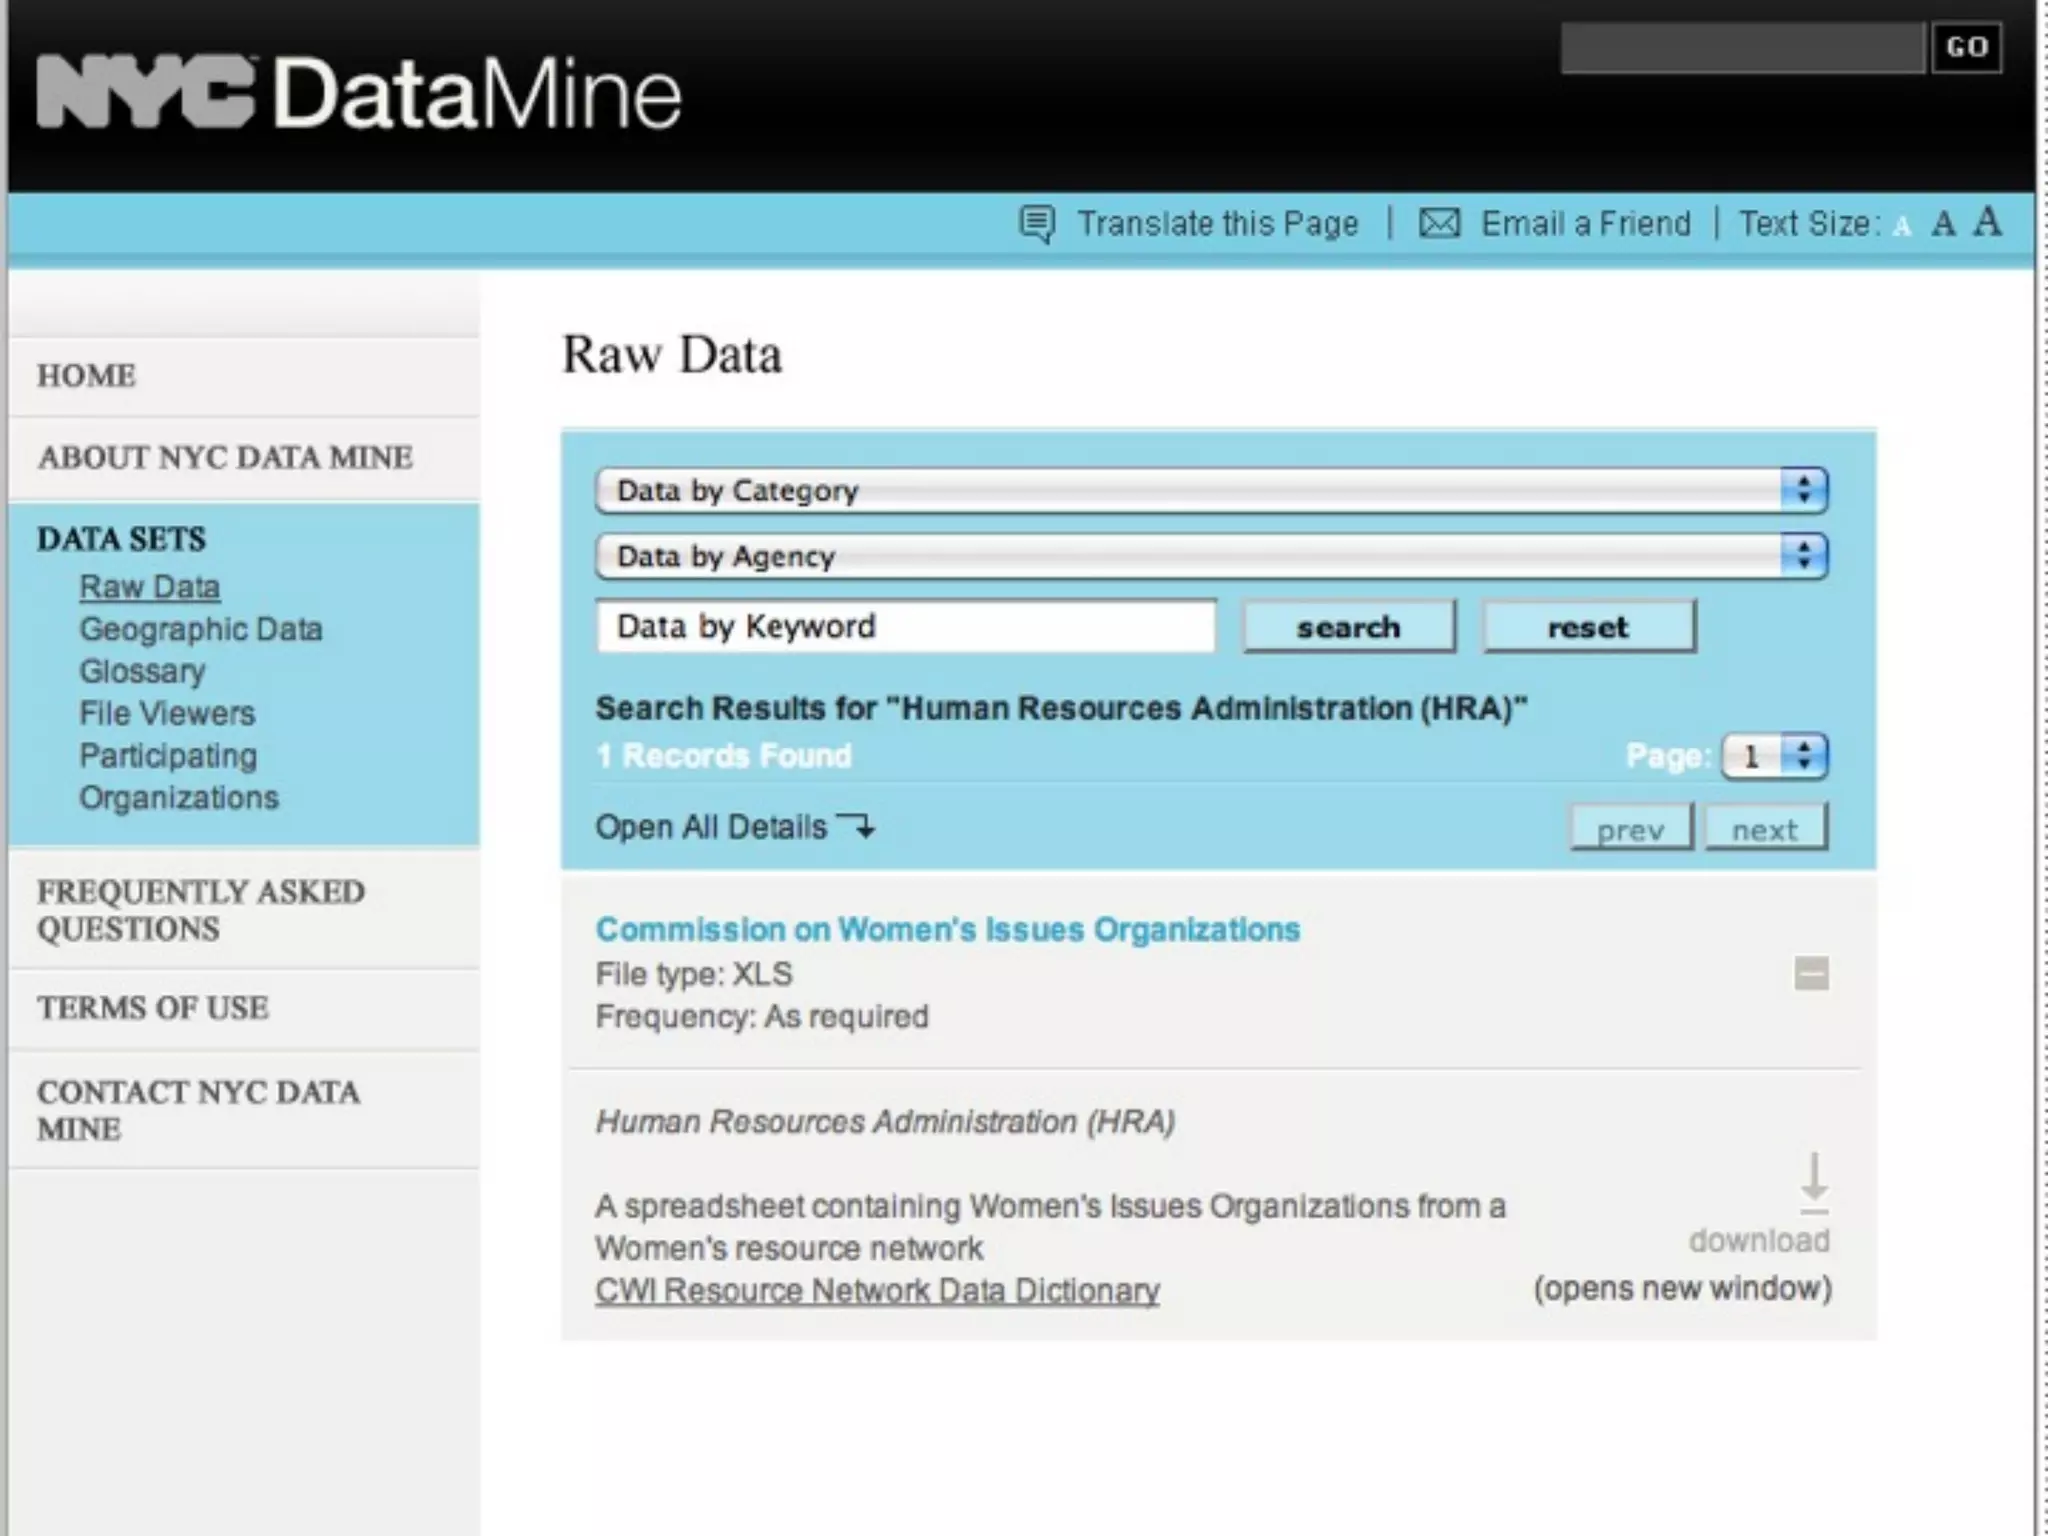Click the download arrow icon
This screenshot has height=1536, width=2048.
[x=1814, y=1182]
